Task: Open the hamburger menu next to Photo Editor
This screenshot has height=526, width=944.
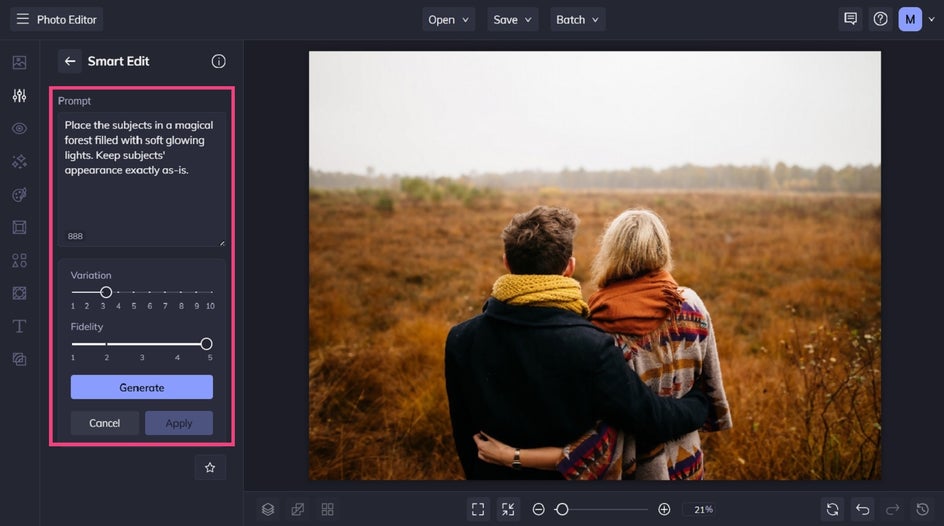Action: (x=22, y=19)
